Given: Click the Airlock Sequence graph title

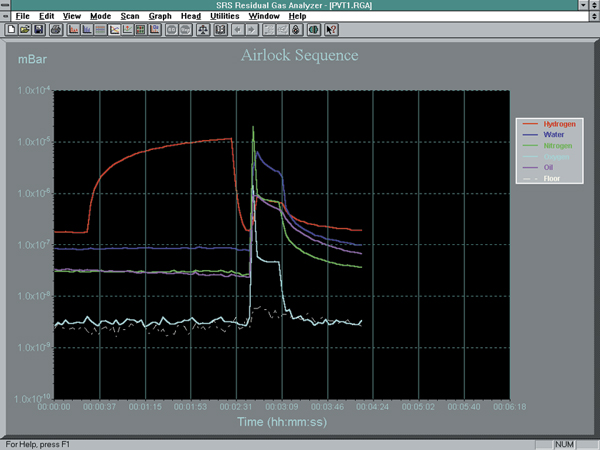Looking at the screenshot, I should pos(300,55).
